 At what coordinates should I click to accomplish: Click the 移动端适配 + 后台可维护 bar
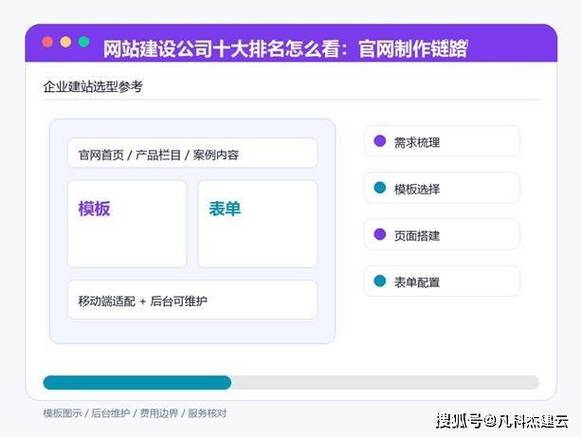[192, 300]
